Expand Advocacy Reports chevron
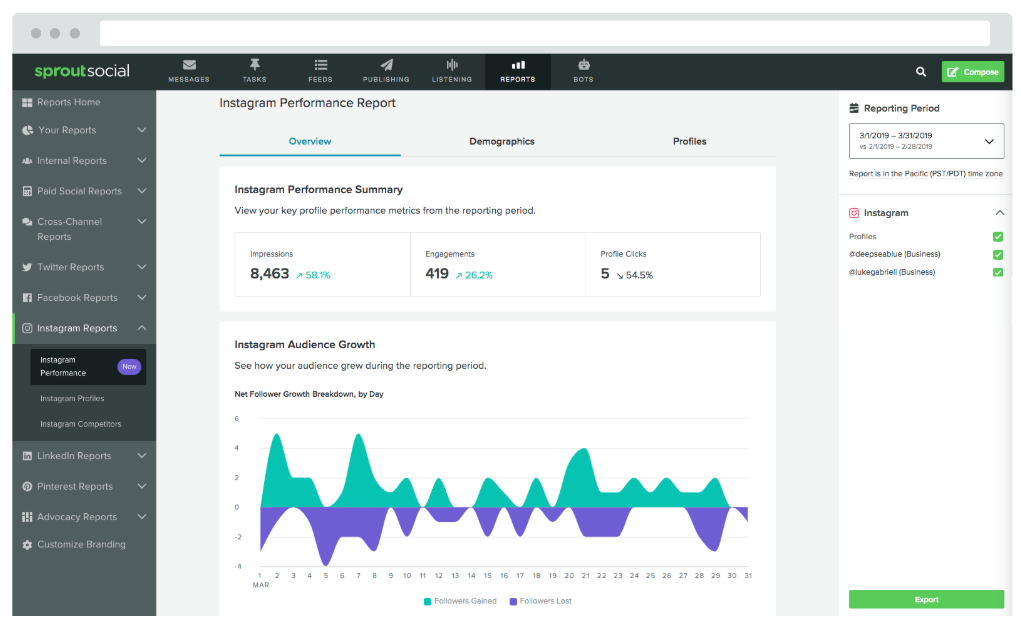Viewport: 1021px width, 624px height. pos(142,517)
